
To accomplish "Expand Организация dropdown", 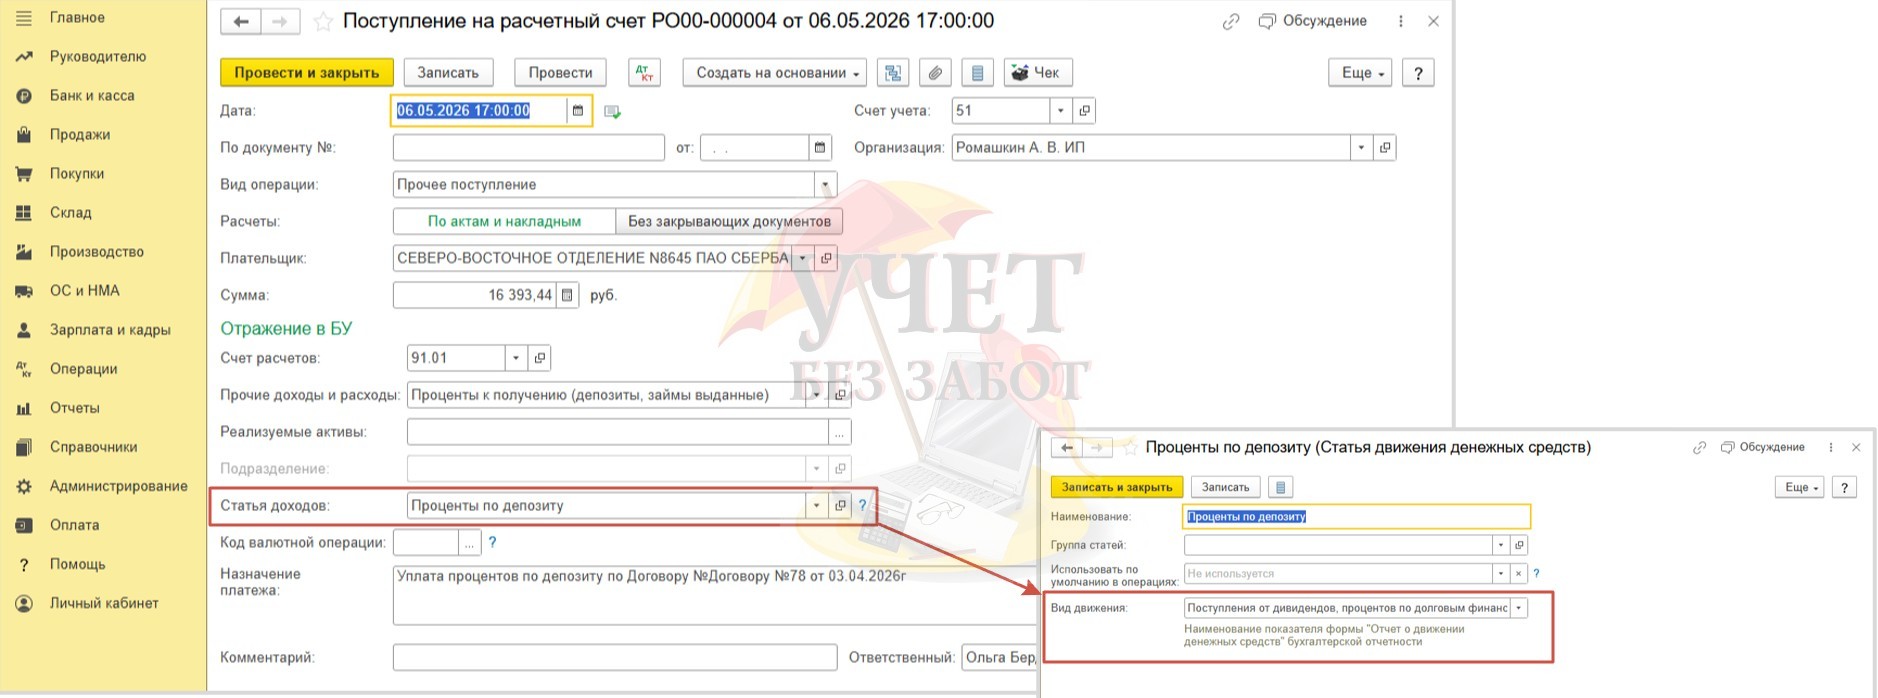I will coord(1360,148).
